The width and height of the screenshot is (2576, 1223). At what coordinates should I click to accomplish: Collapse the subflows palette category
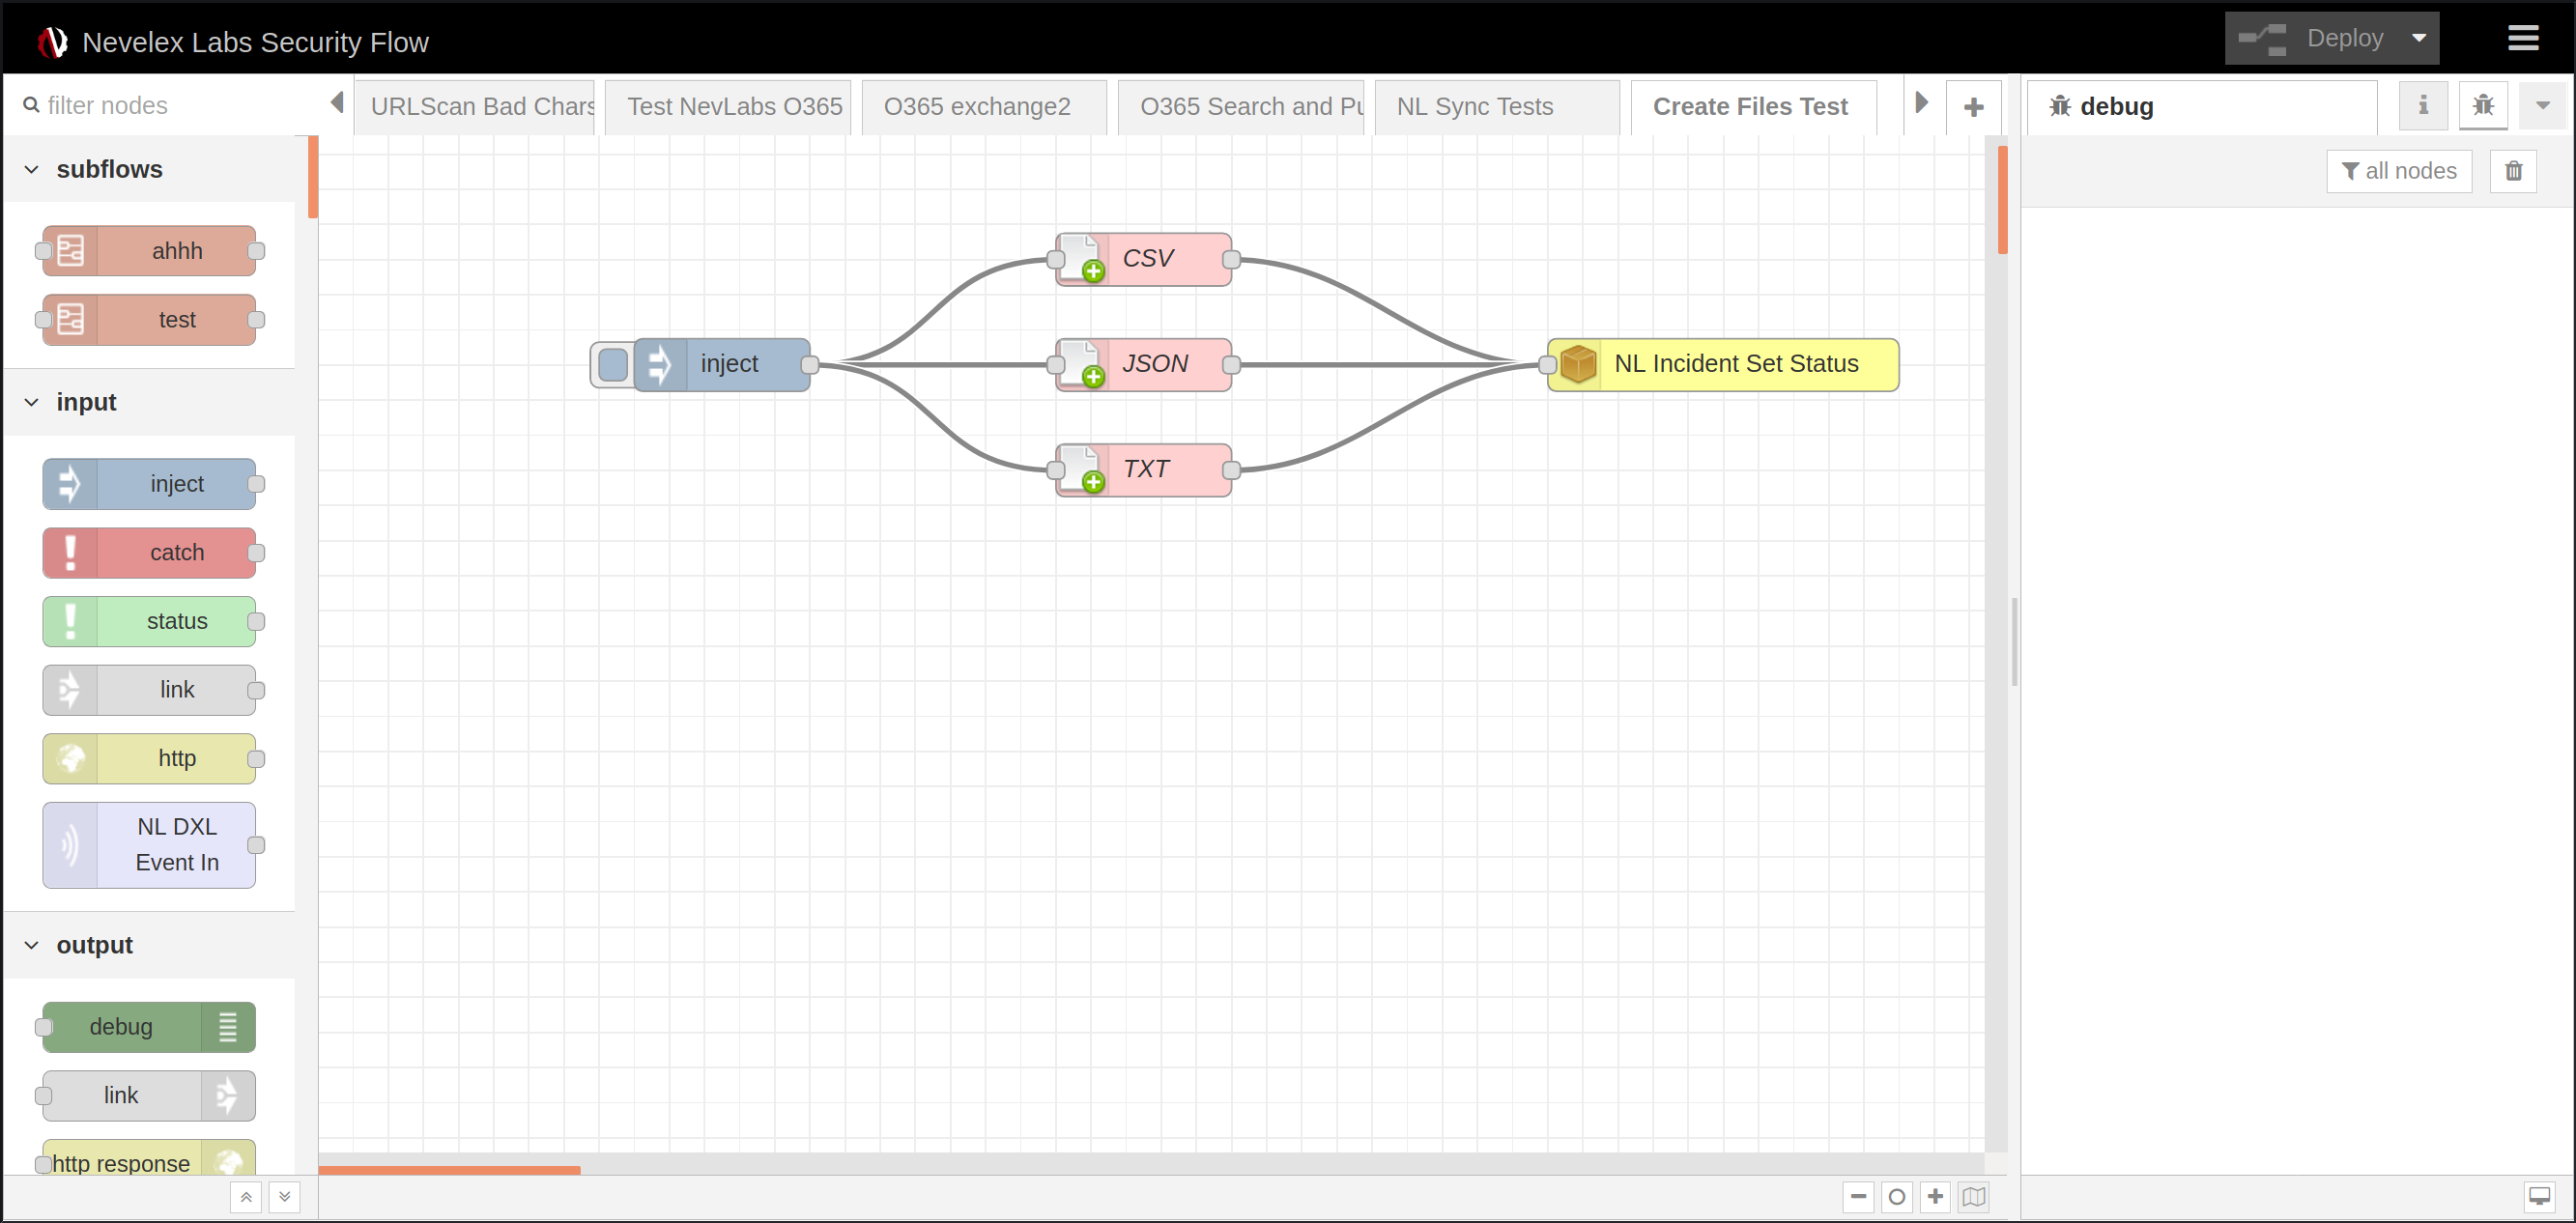click(x=32, y=170)
